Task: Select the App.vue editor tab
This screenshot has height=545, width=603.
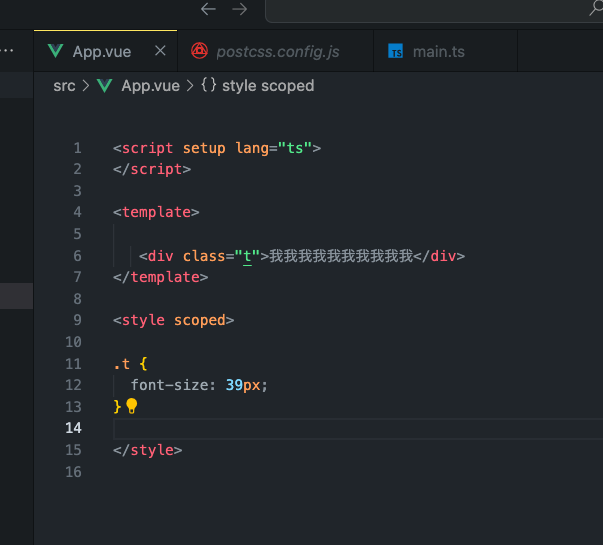Action: pos(102,51)
